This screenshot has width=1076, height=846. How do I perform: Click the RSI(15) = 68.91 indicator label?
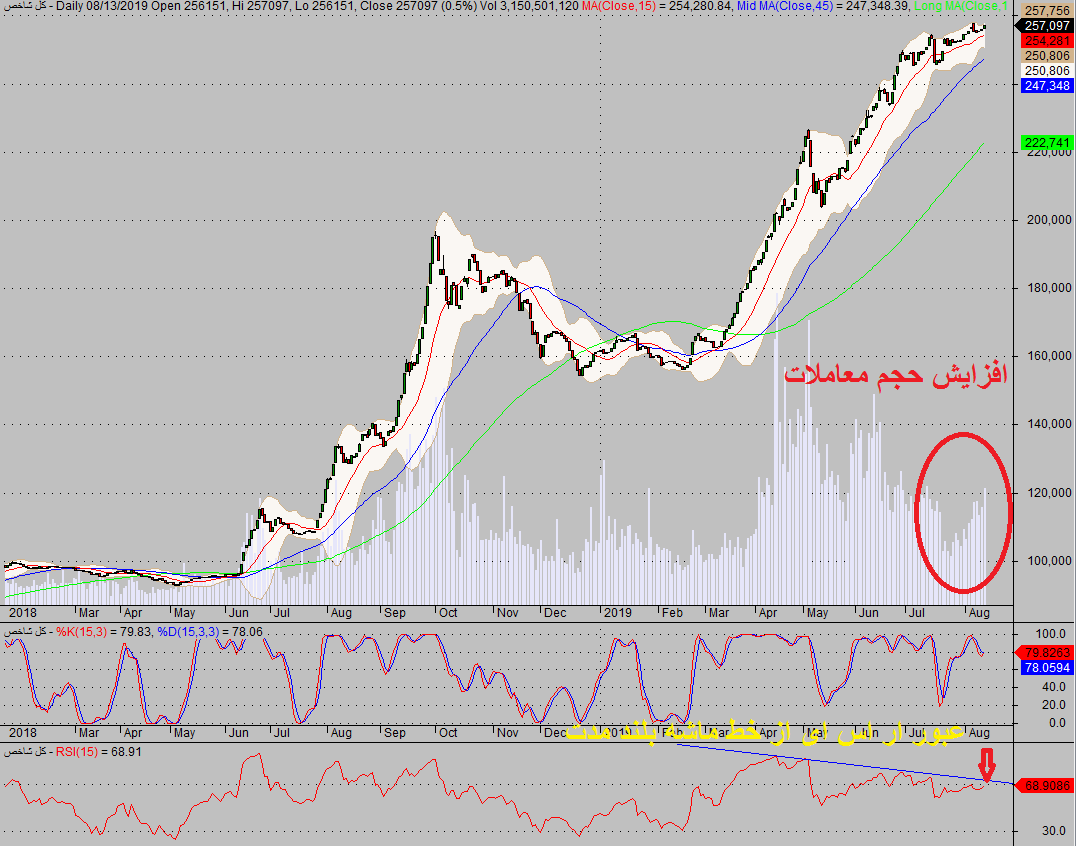pyautogui.click(x=99, y=752)
